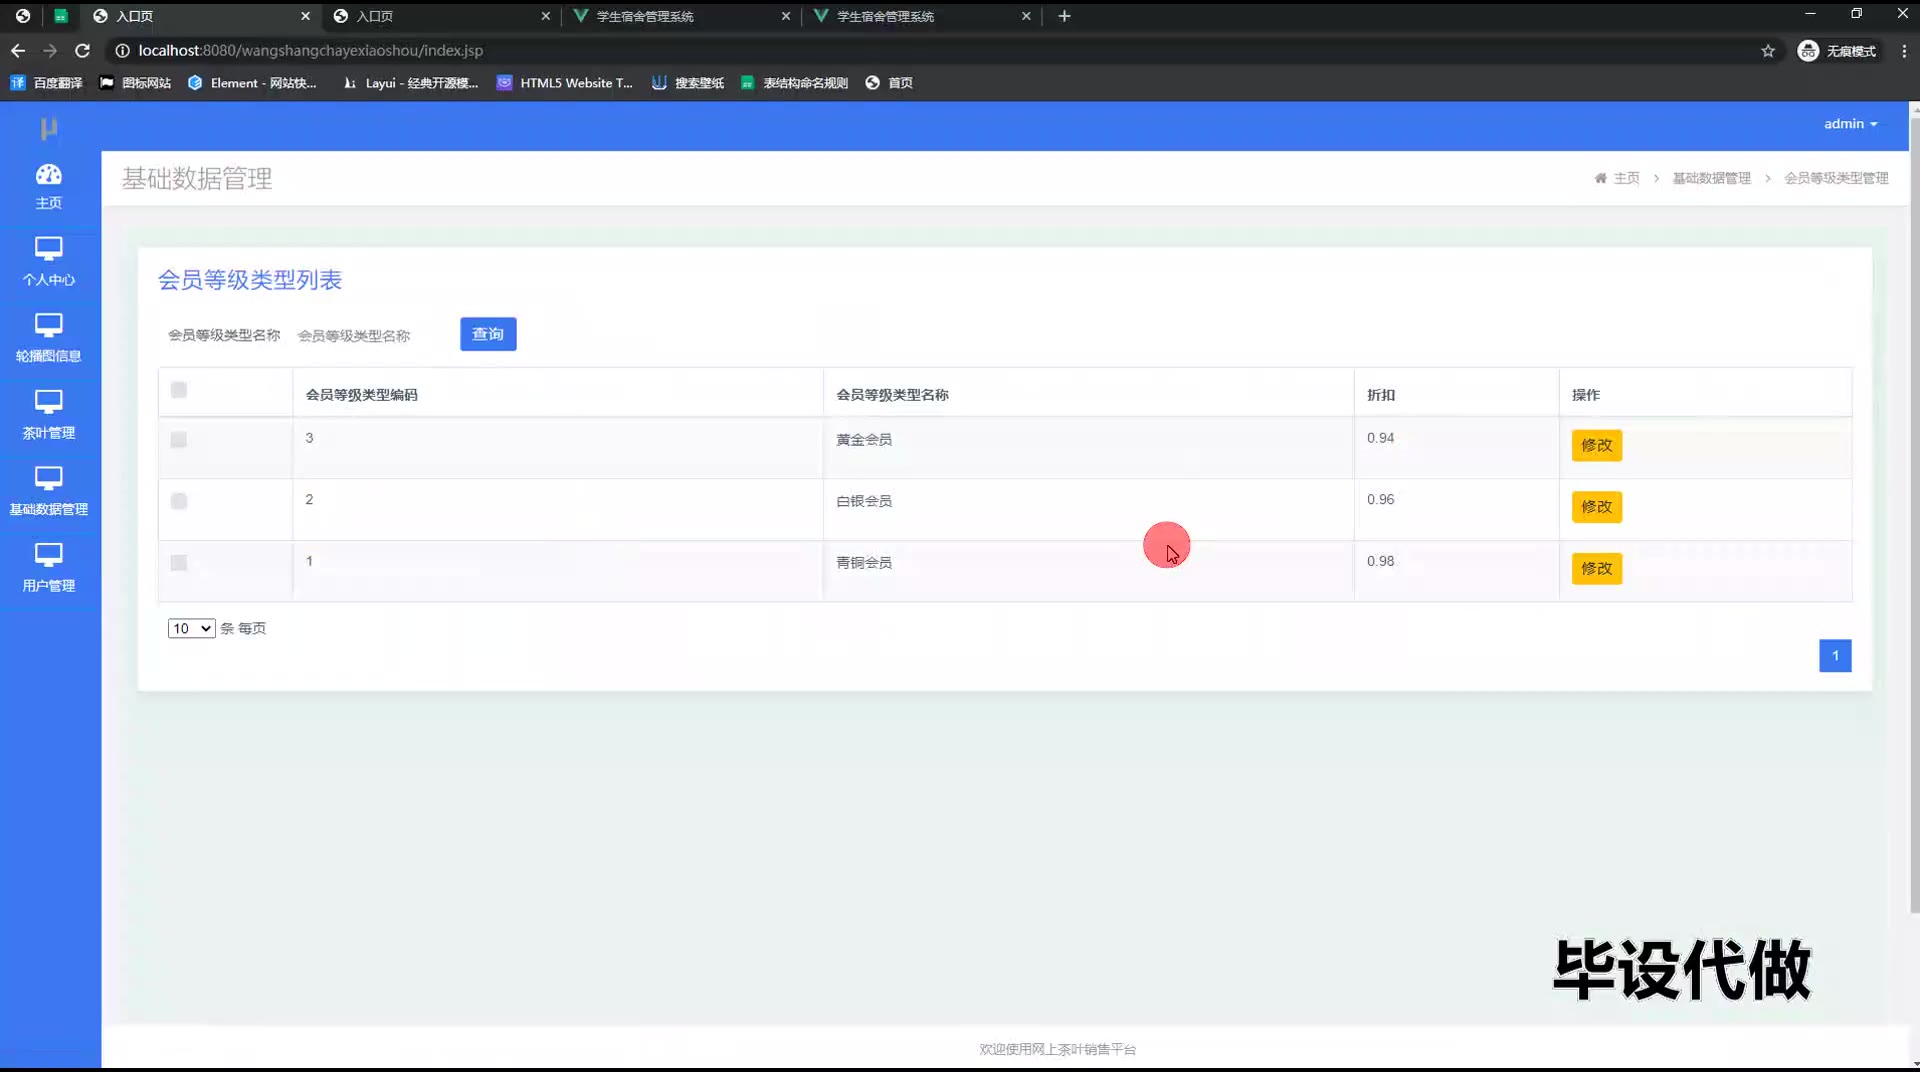This screenshot has height=1072, width=1920.
Task: Open the rows per page dropdown
Action: coord(191,628)
